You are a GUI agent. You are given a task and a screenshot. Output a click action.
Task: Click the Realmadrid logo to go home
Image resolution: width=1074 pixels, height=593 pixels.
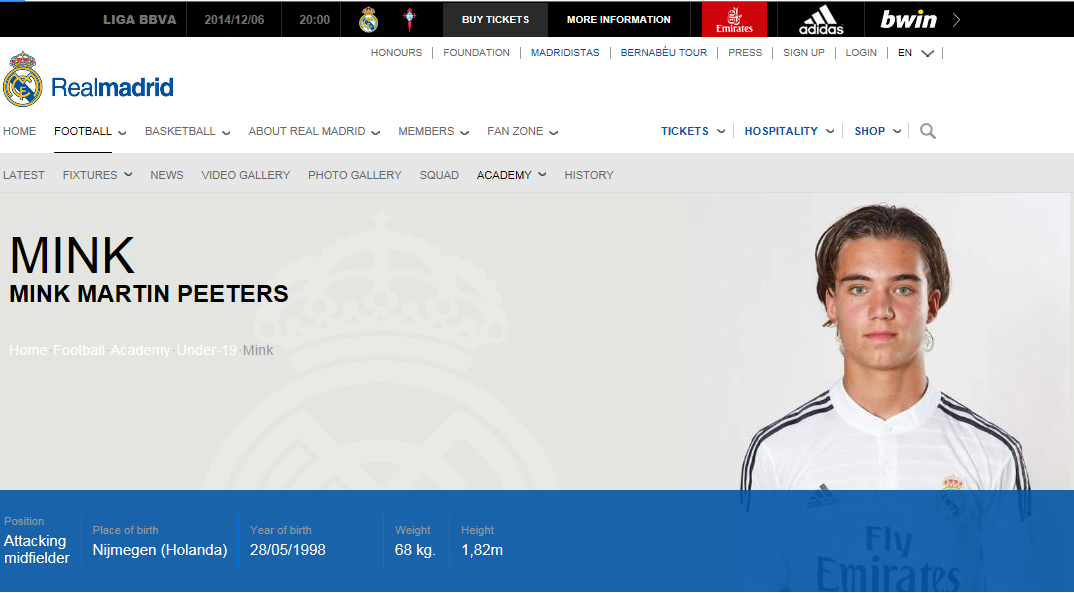[88, 80]
